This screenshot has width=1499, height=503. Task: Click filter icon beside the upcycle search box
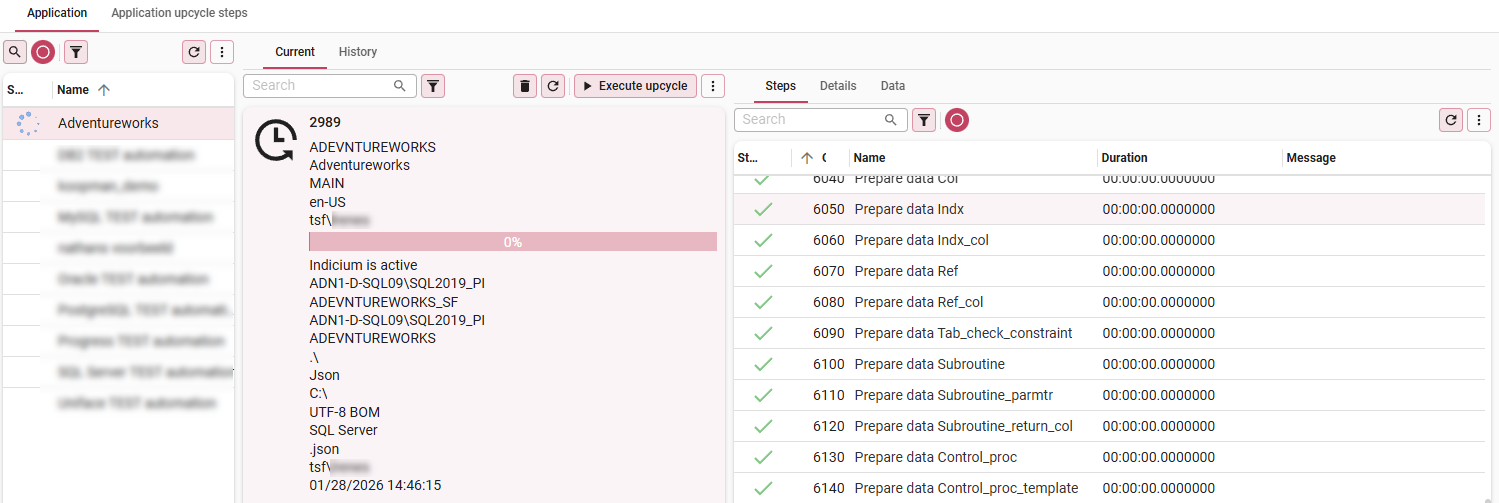(432, 86)
